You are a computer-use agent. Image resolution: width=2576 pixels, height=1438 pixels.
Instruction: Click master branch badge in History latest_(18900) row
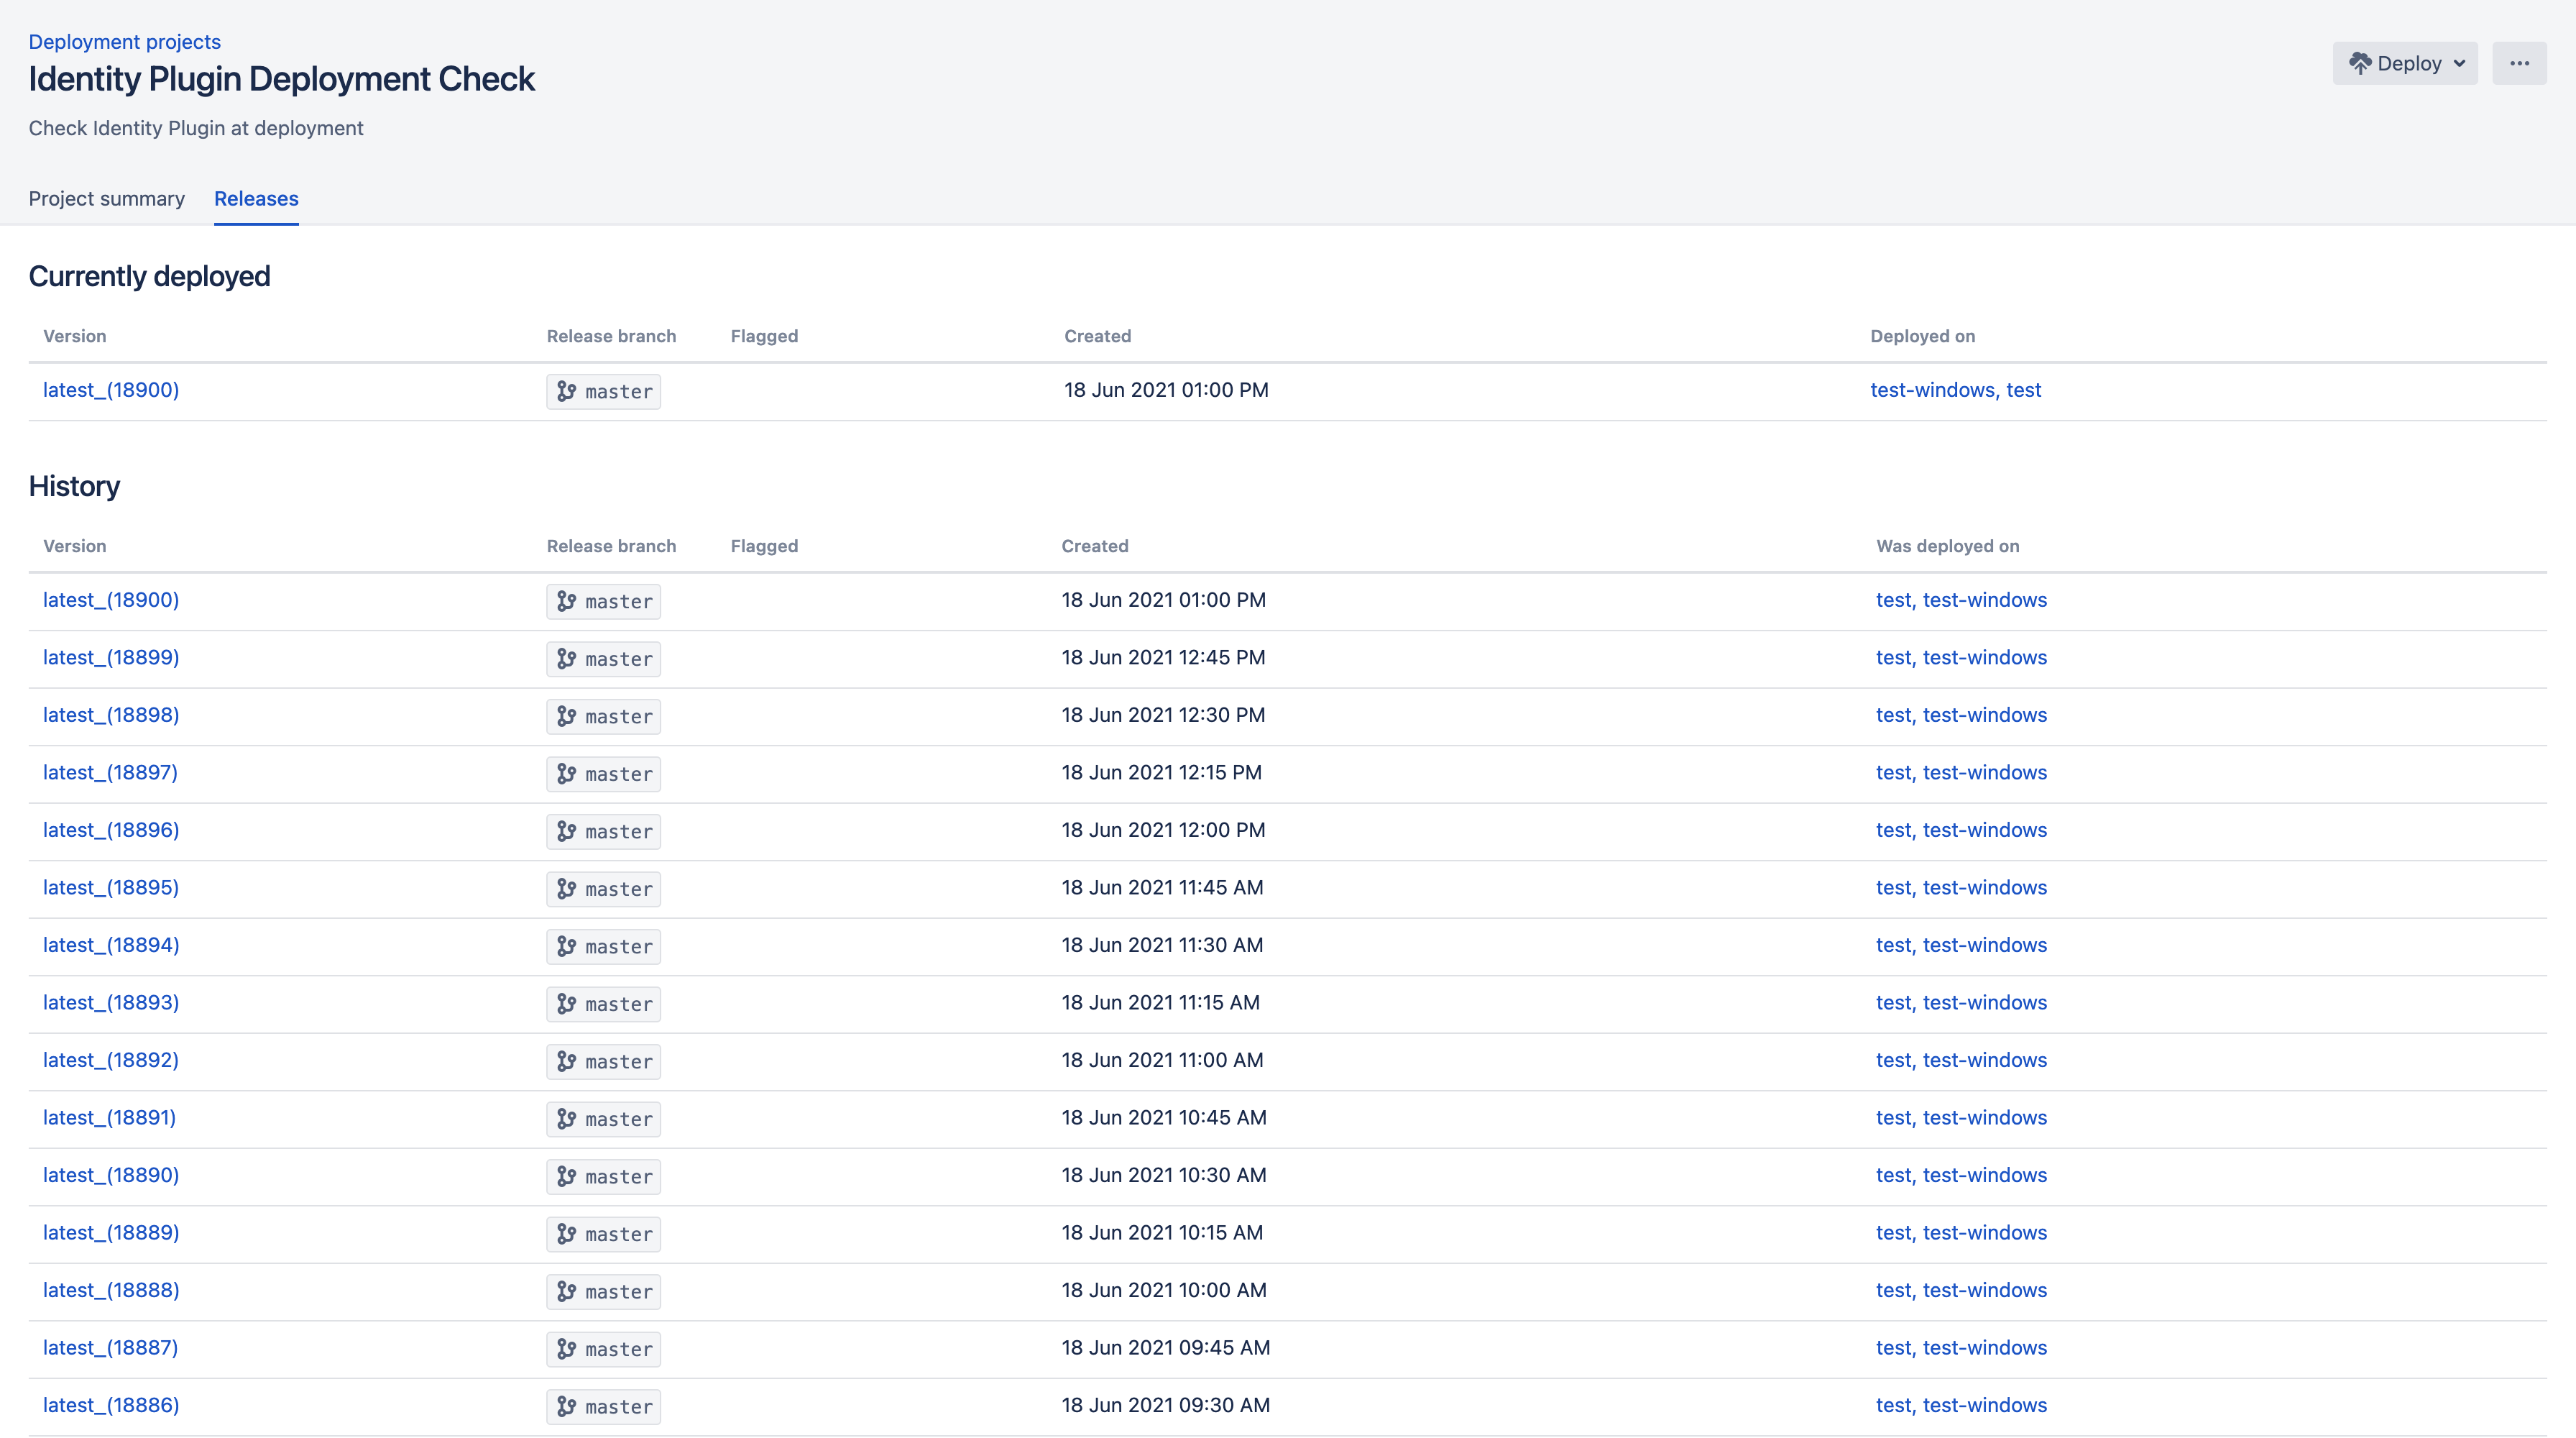click(x=604, y=602)
